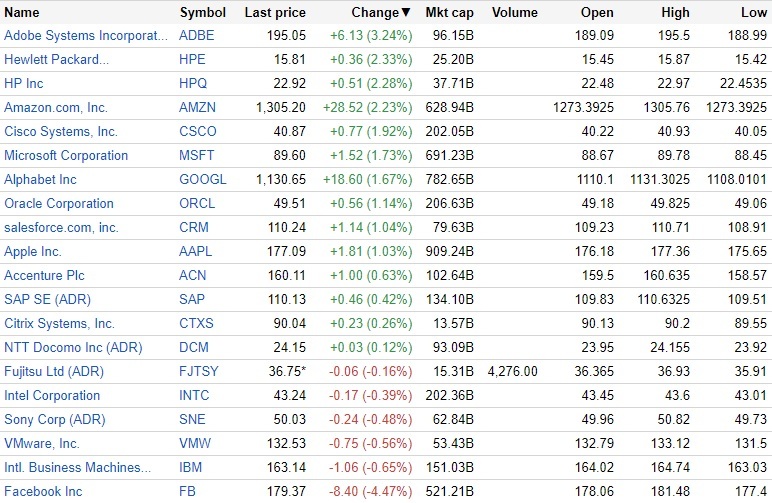Open the Fujitsu Ltd (ADR) link
Image resolution: width=772 pixels, height=503 pixels.
tap(54, 371)
